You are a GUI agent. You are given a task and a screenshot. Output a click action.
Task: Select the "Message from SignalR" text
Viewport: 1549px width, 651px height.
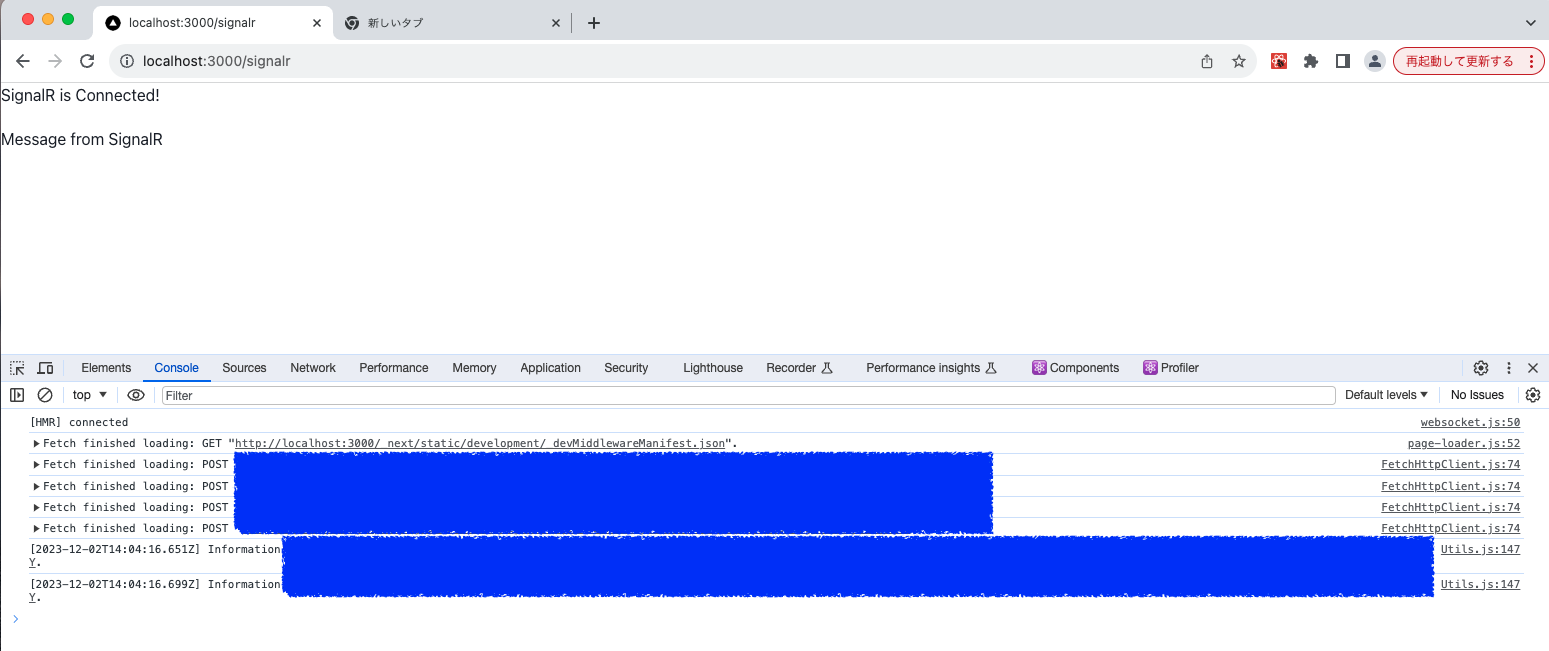pos(82,140)
